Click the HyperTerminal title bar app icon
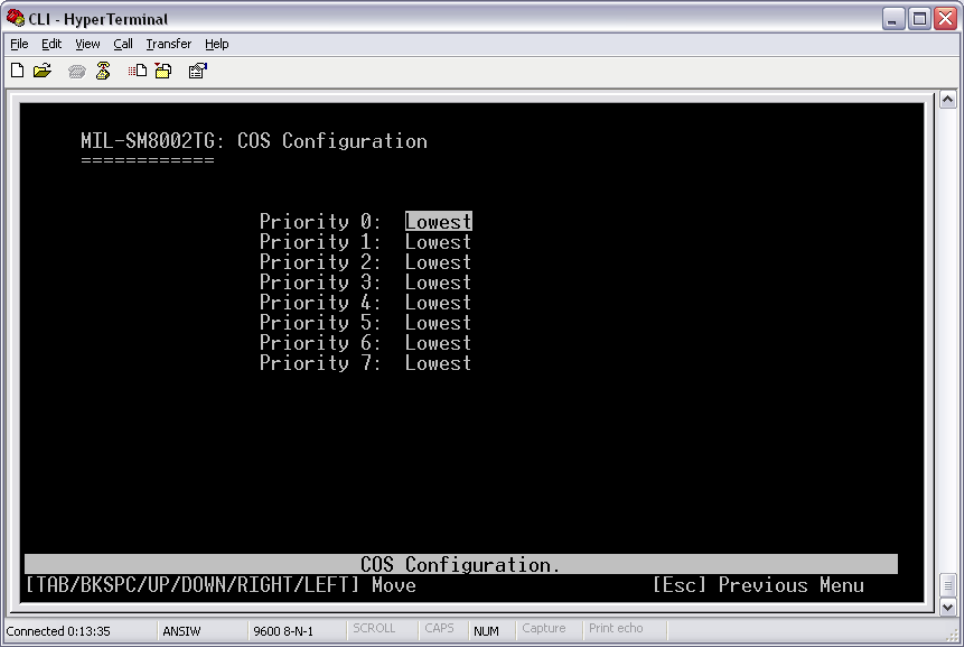The image size is (964, 647). coord(15,18)
